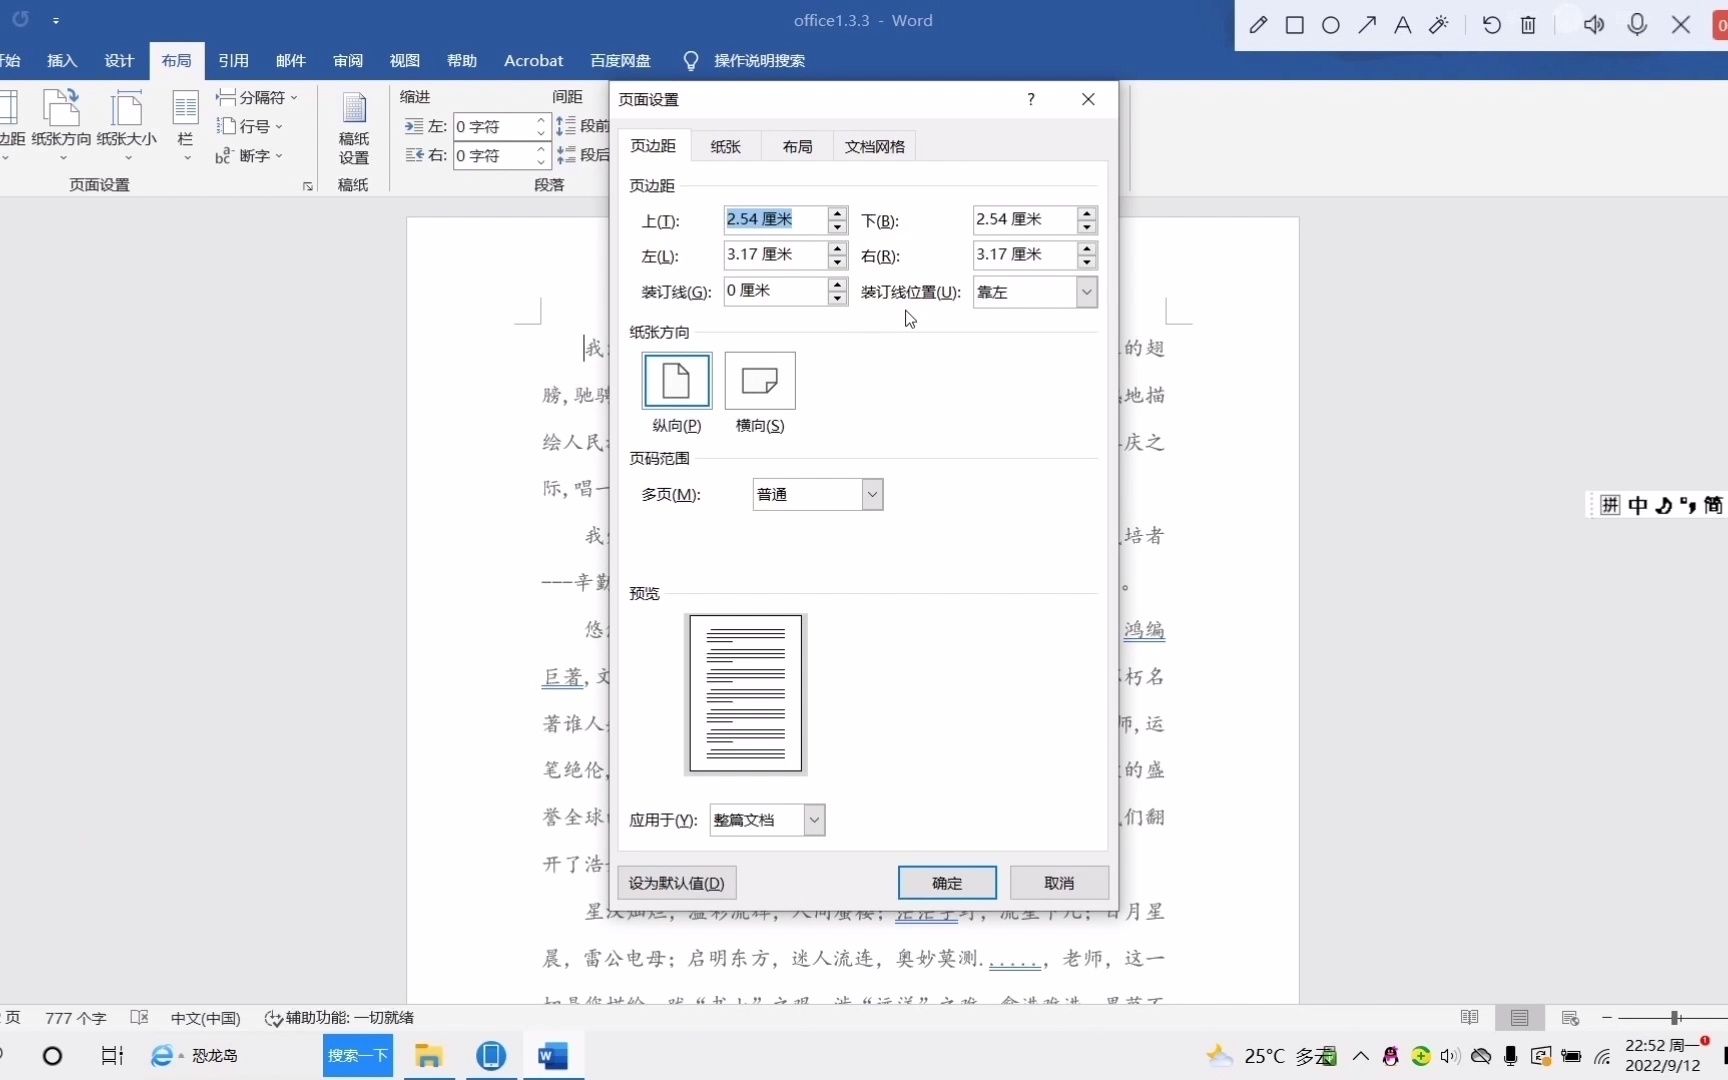The width and height of the screenshot is (1728, 1080).
Task: Expand the 行号 menu
Action: pyautogui.click(x=250, y=126)
